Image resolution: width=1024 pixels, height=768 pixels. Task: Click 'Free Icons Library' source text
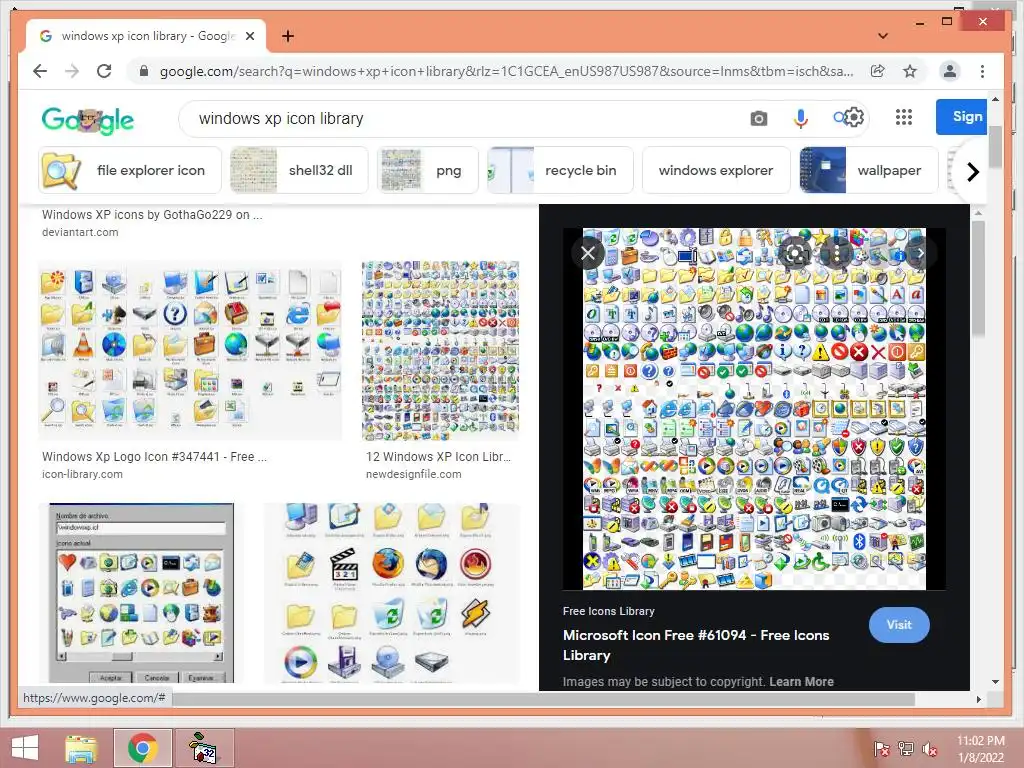click(x=609, y=611)
